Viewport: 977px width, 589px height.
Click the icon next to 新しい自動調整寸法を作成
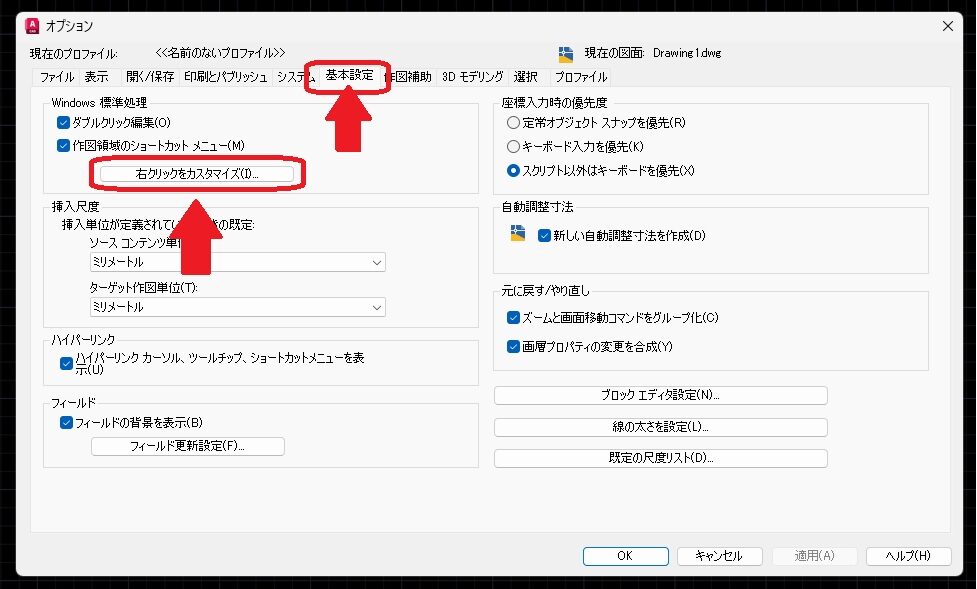pyautogui.click(x=517, y=235)
